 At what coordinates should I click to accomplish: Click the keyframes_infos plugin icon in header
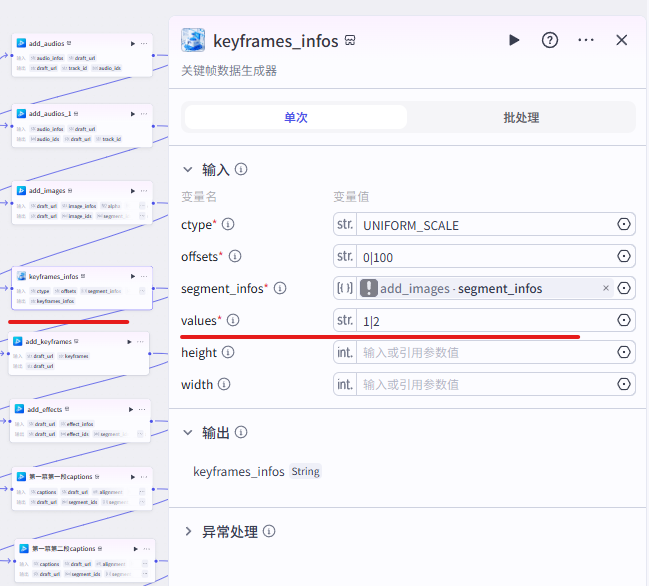point(193,40)
